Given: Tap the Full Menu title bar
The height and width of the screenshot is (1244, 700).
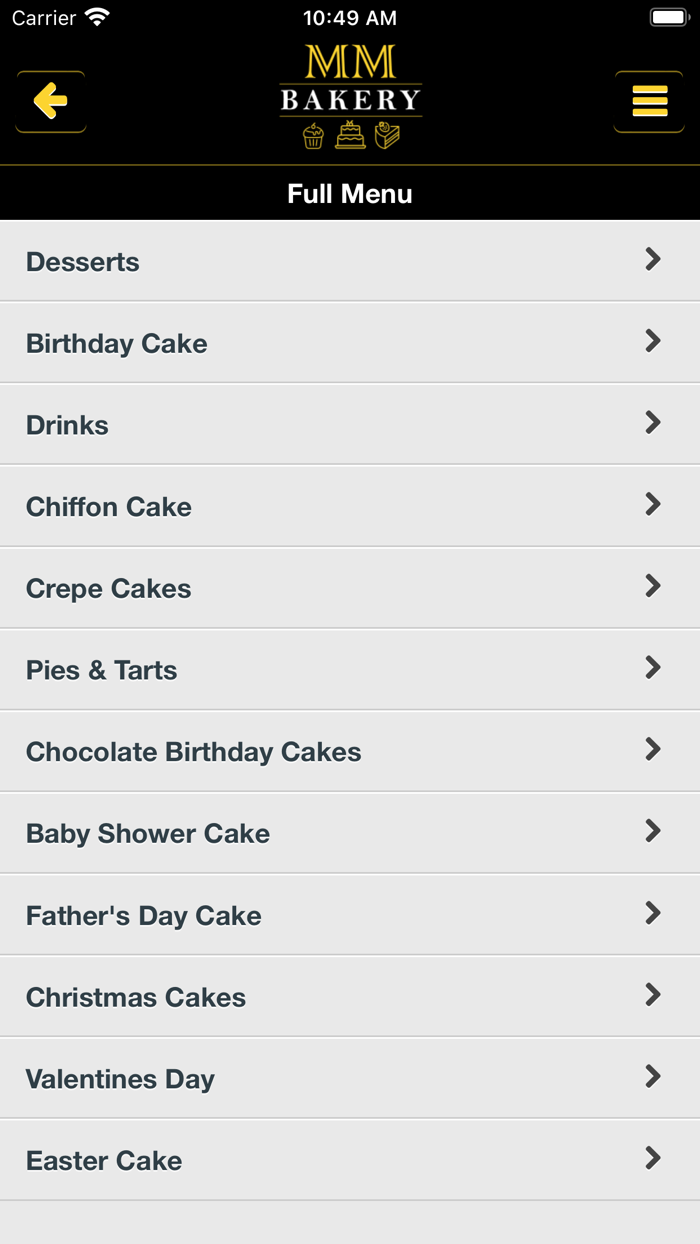Looking at the screenshot, I should click(350, 193).
